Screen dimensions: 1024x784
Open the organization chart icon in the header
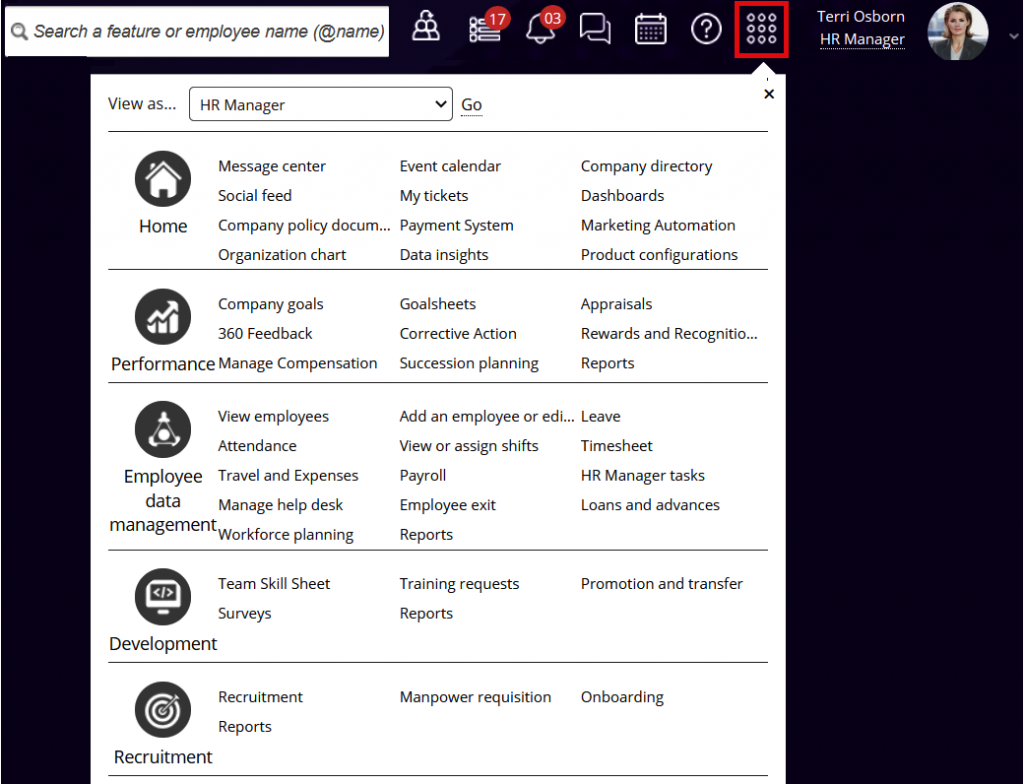tap(426, 28)
